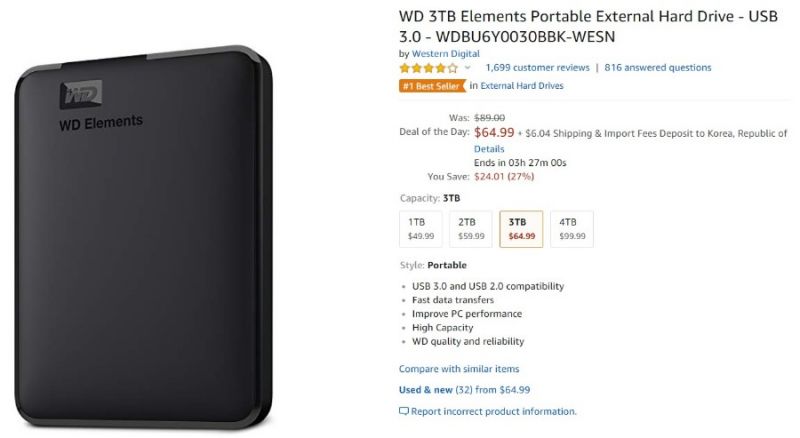Click Compare with similar items
The image size is (800, 438).
pos(459,369)
